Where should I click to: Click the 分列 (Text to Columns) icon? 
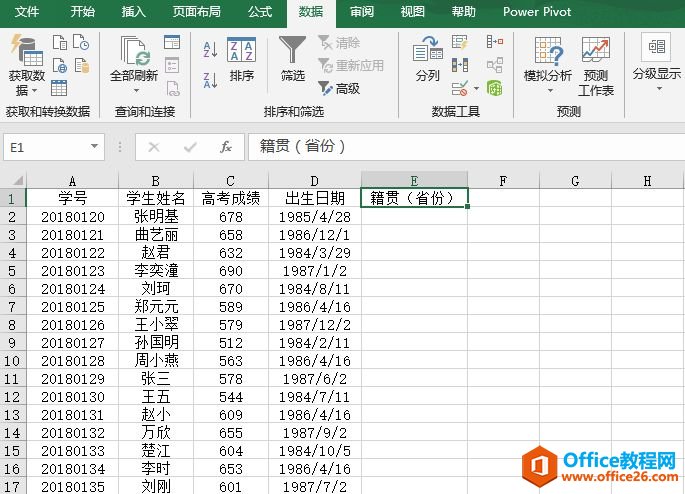pos(427,60)
